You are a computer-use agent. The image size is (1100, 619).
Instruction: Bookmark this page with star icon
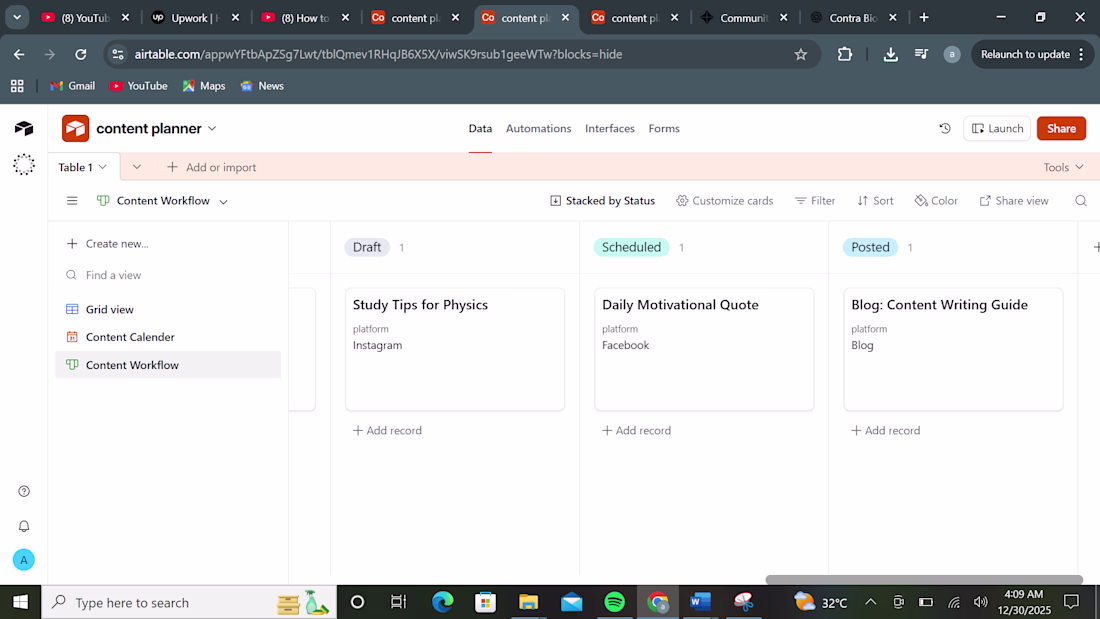tap(800, 54)
